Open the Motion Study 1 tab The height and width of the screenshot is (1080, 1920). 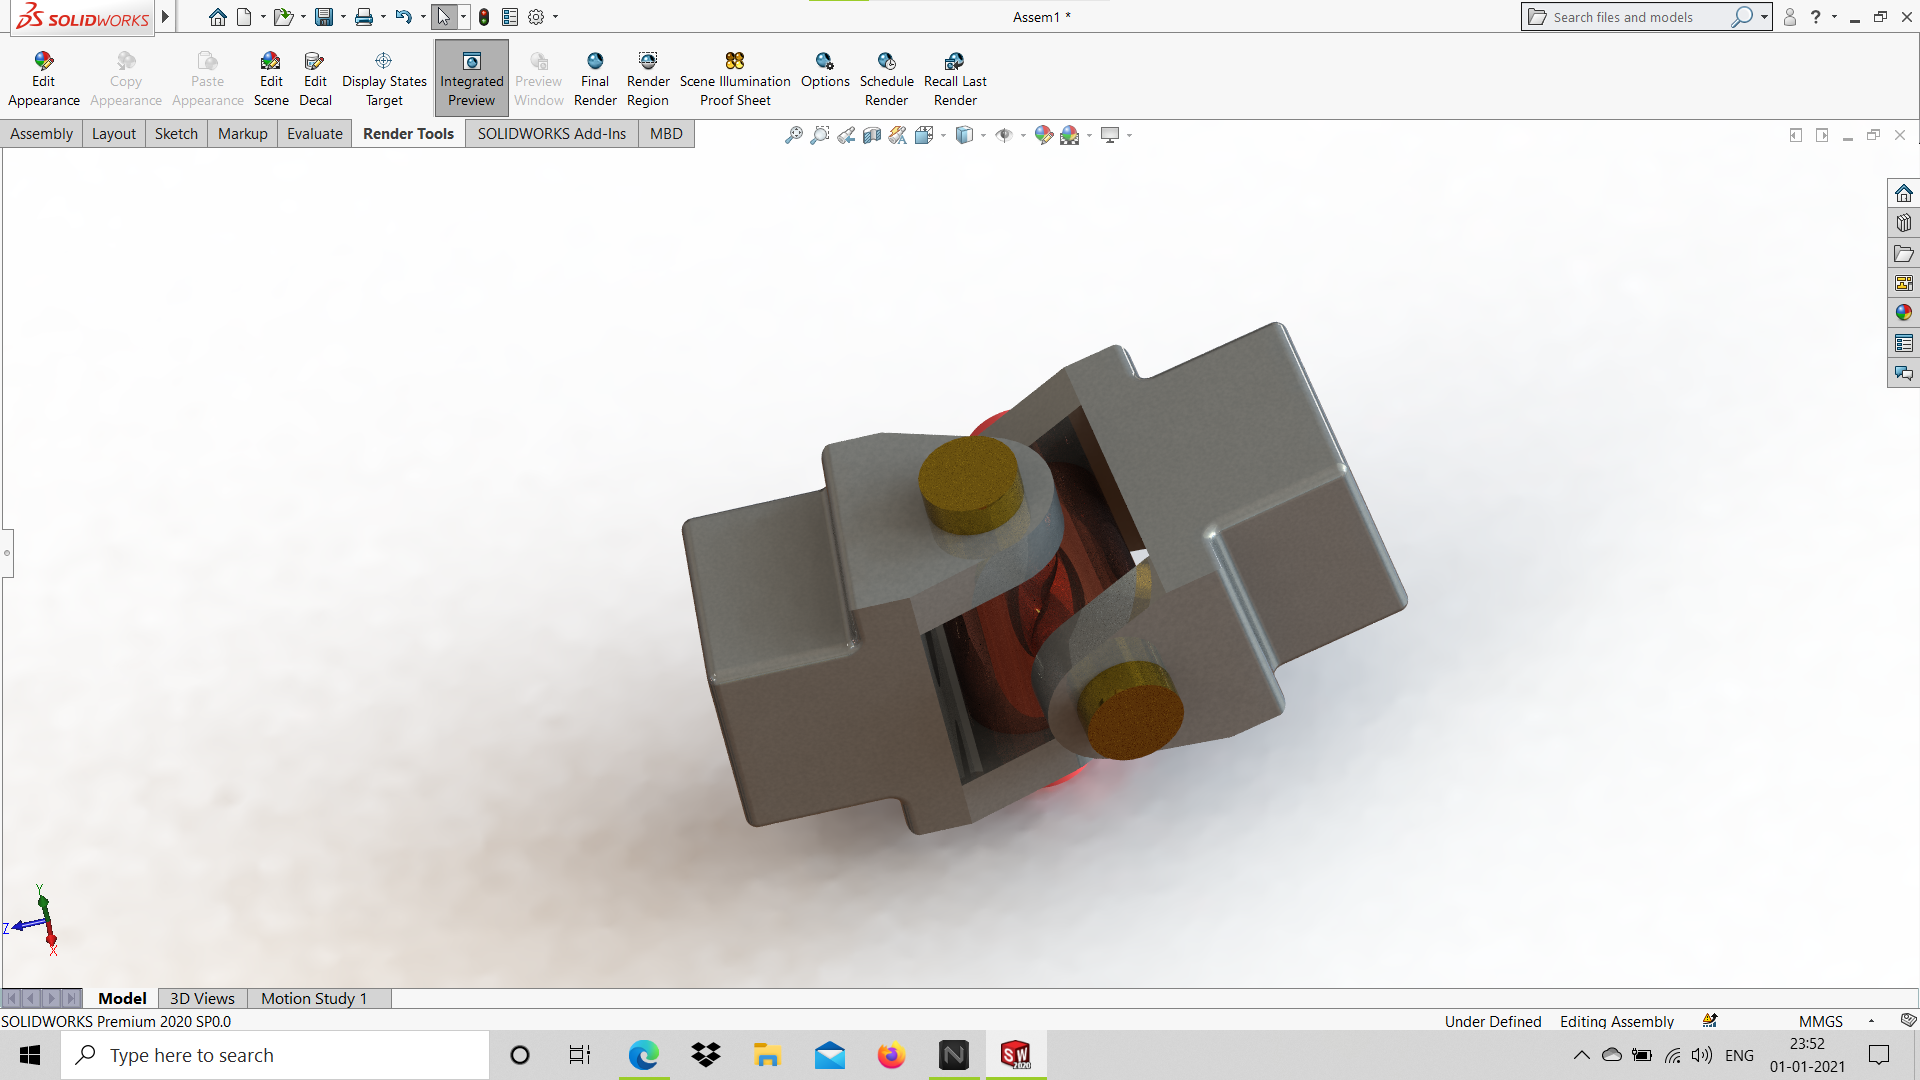point(314,998)
